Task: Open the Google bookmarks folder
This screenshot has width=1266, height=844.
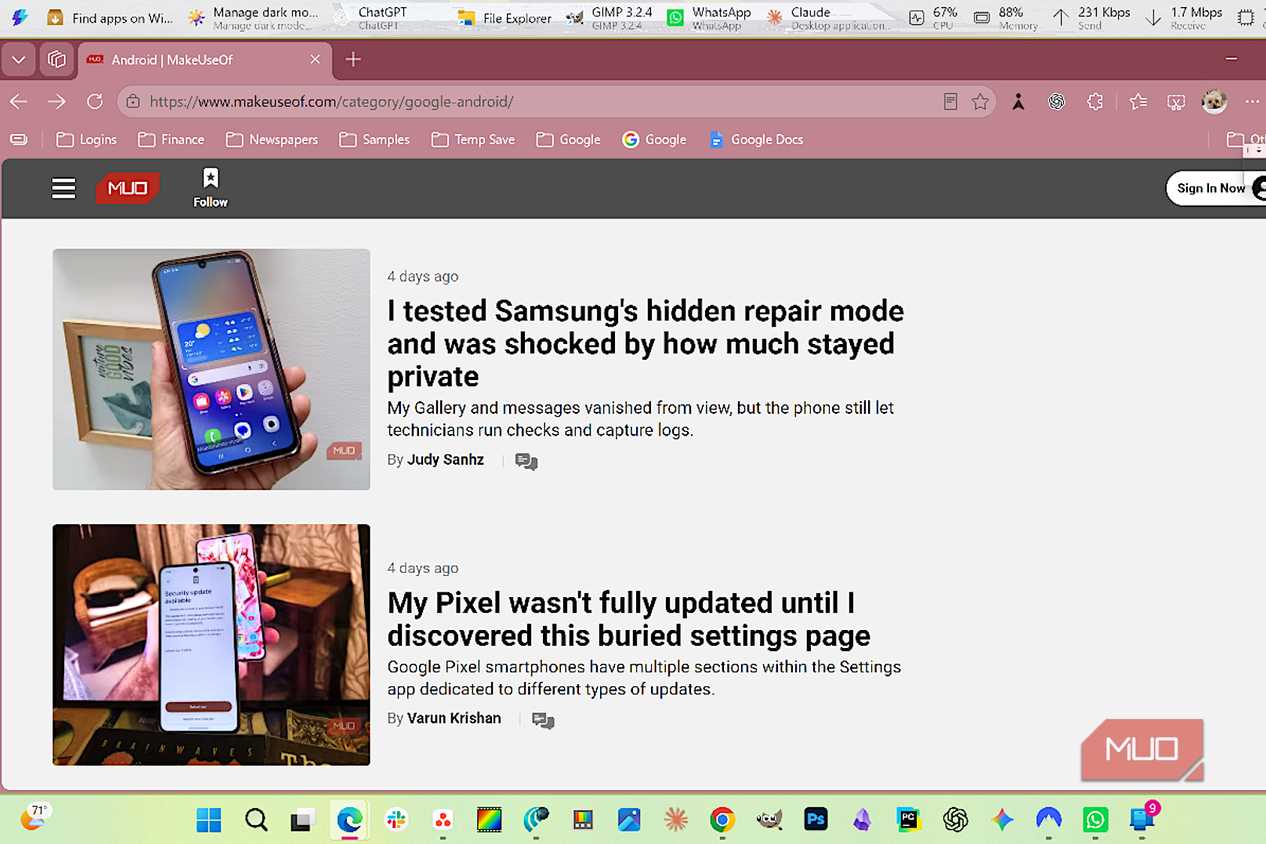Action: click(x=568, y=140)
